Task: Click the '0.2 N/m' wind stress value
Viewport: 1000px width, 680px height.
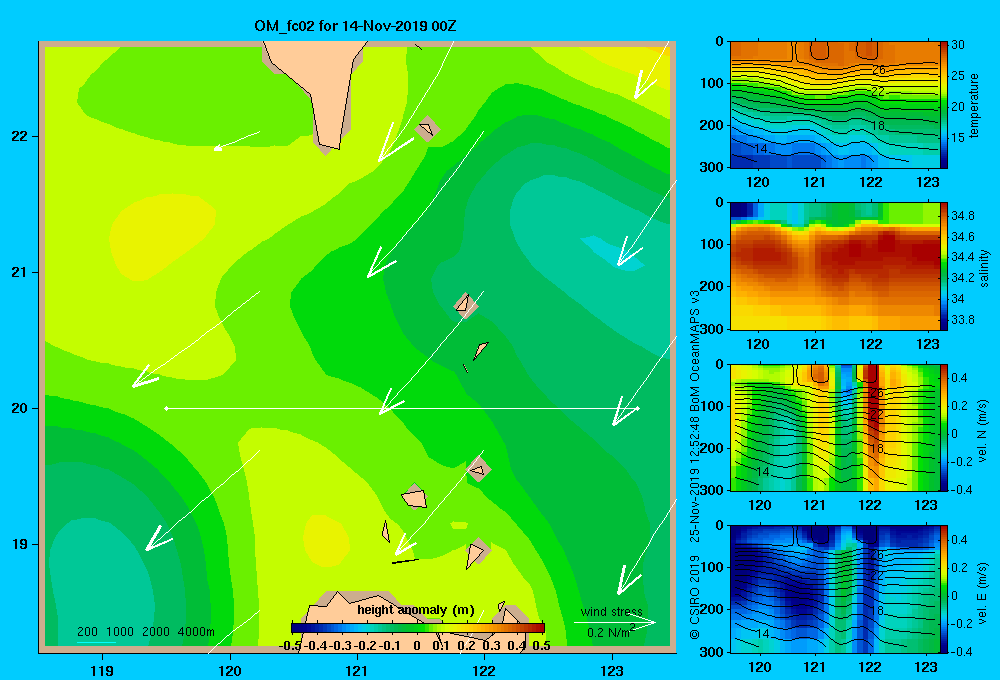Action: click(608, 633)
